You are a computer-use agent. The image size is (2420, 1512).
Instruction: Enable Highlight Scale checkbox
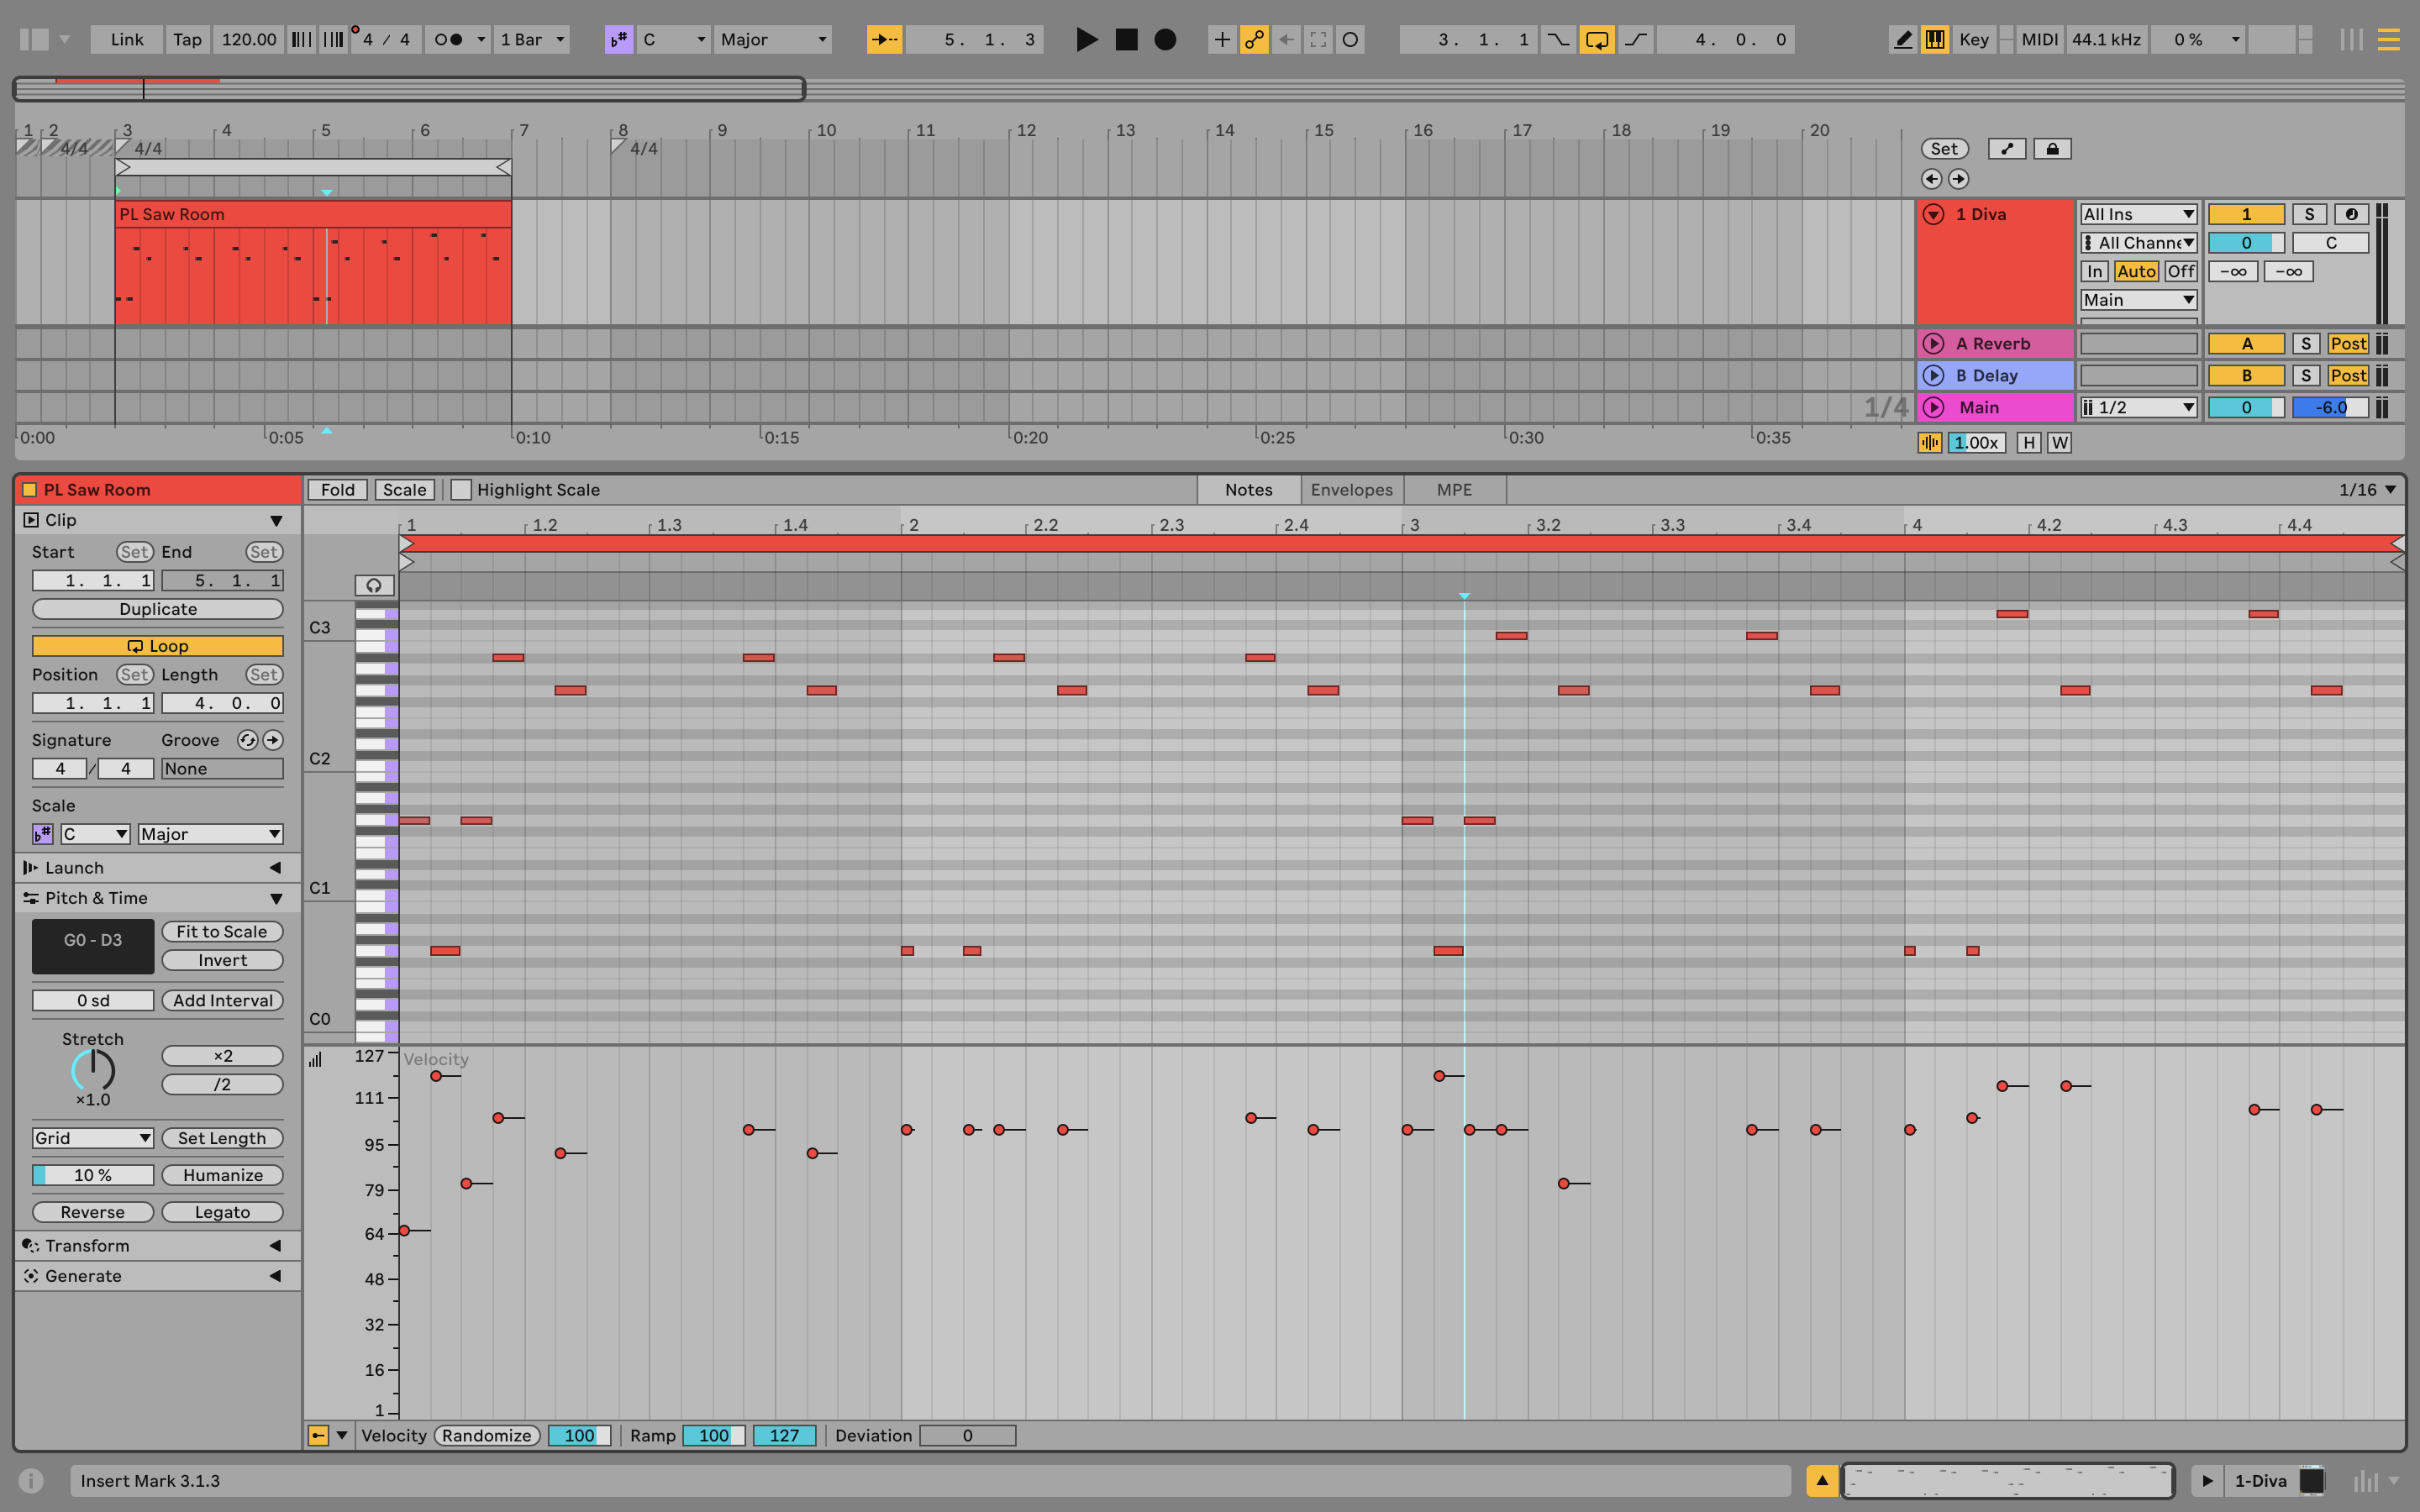(461, 490)
